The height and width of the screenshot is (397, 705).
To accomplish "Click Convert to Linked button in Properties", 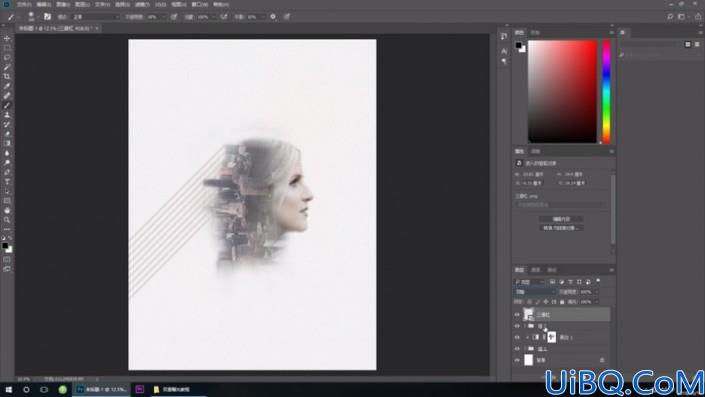I will coord(561,228).
